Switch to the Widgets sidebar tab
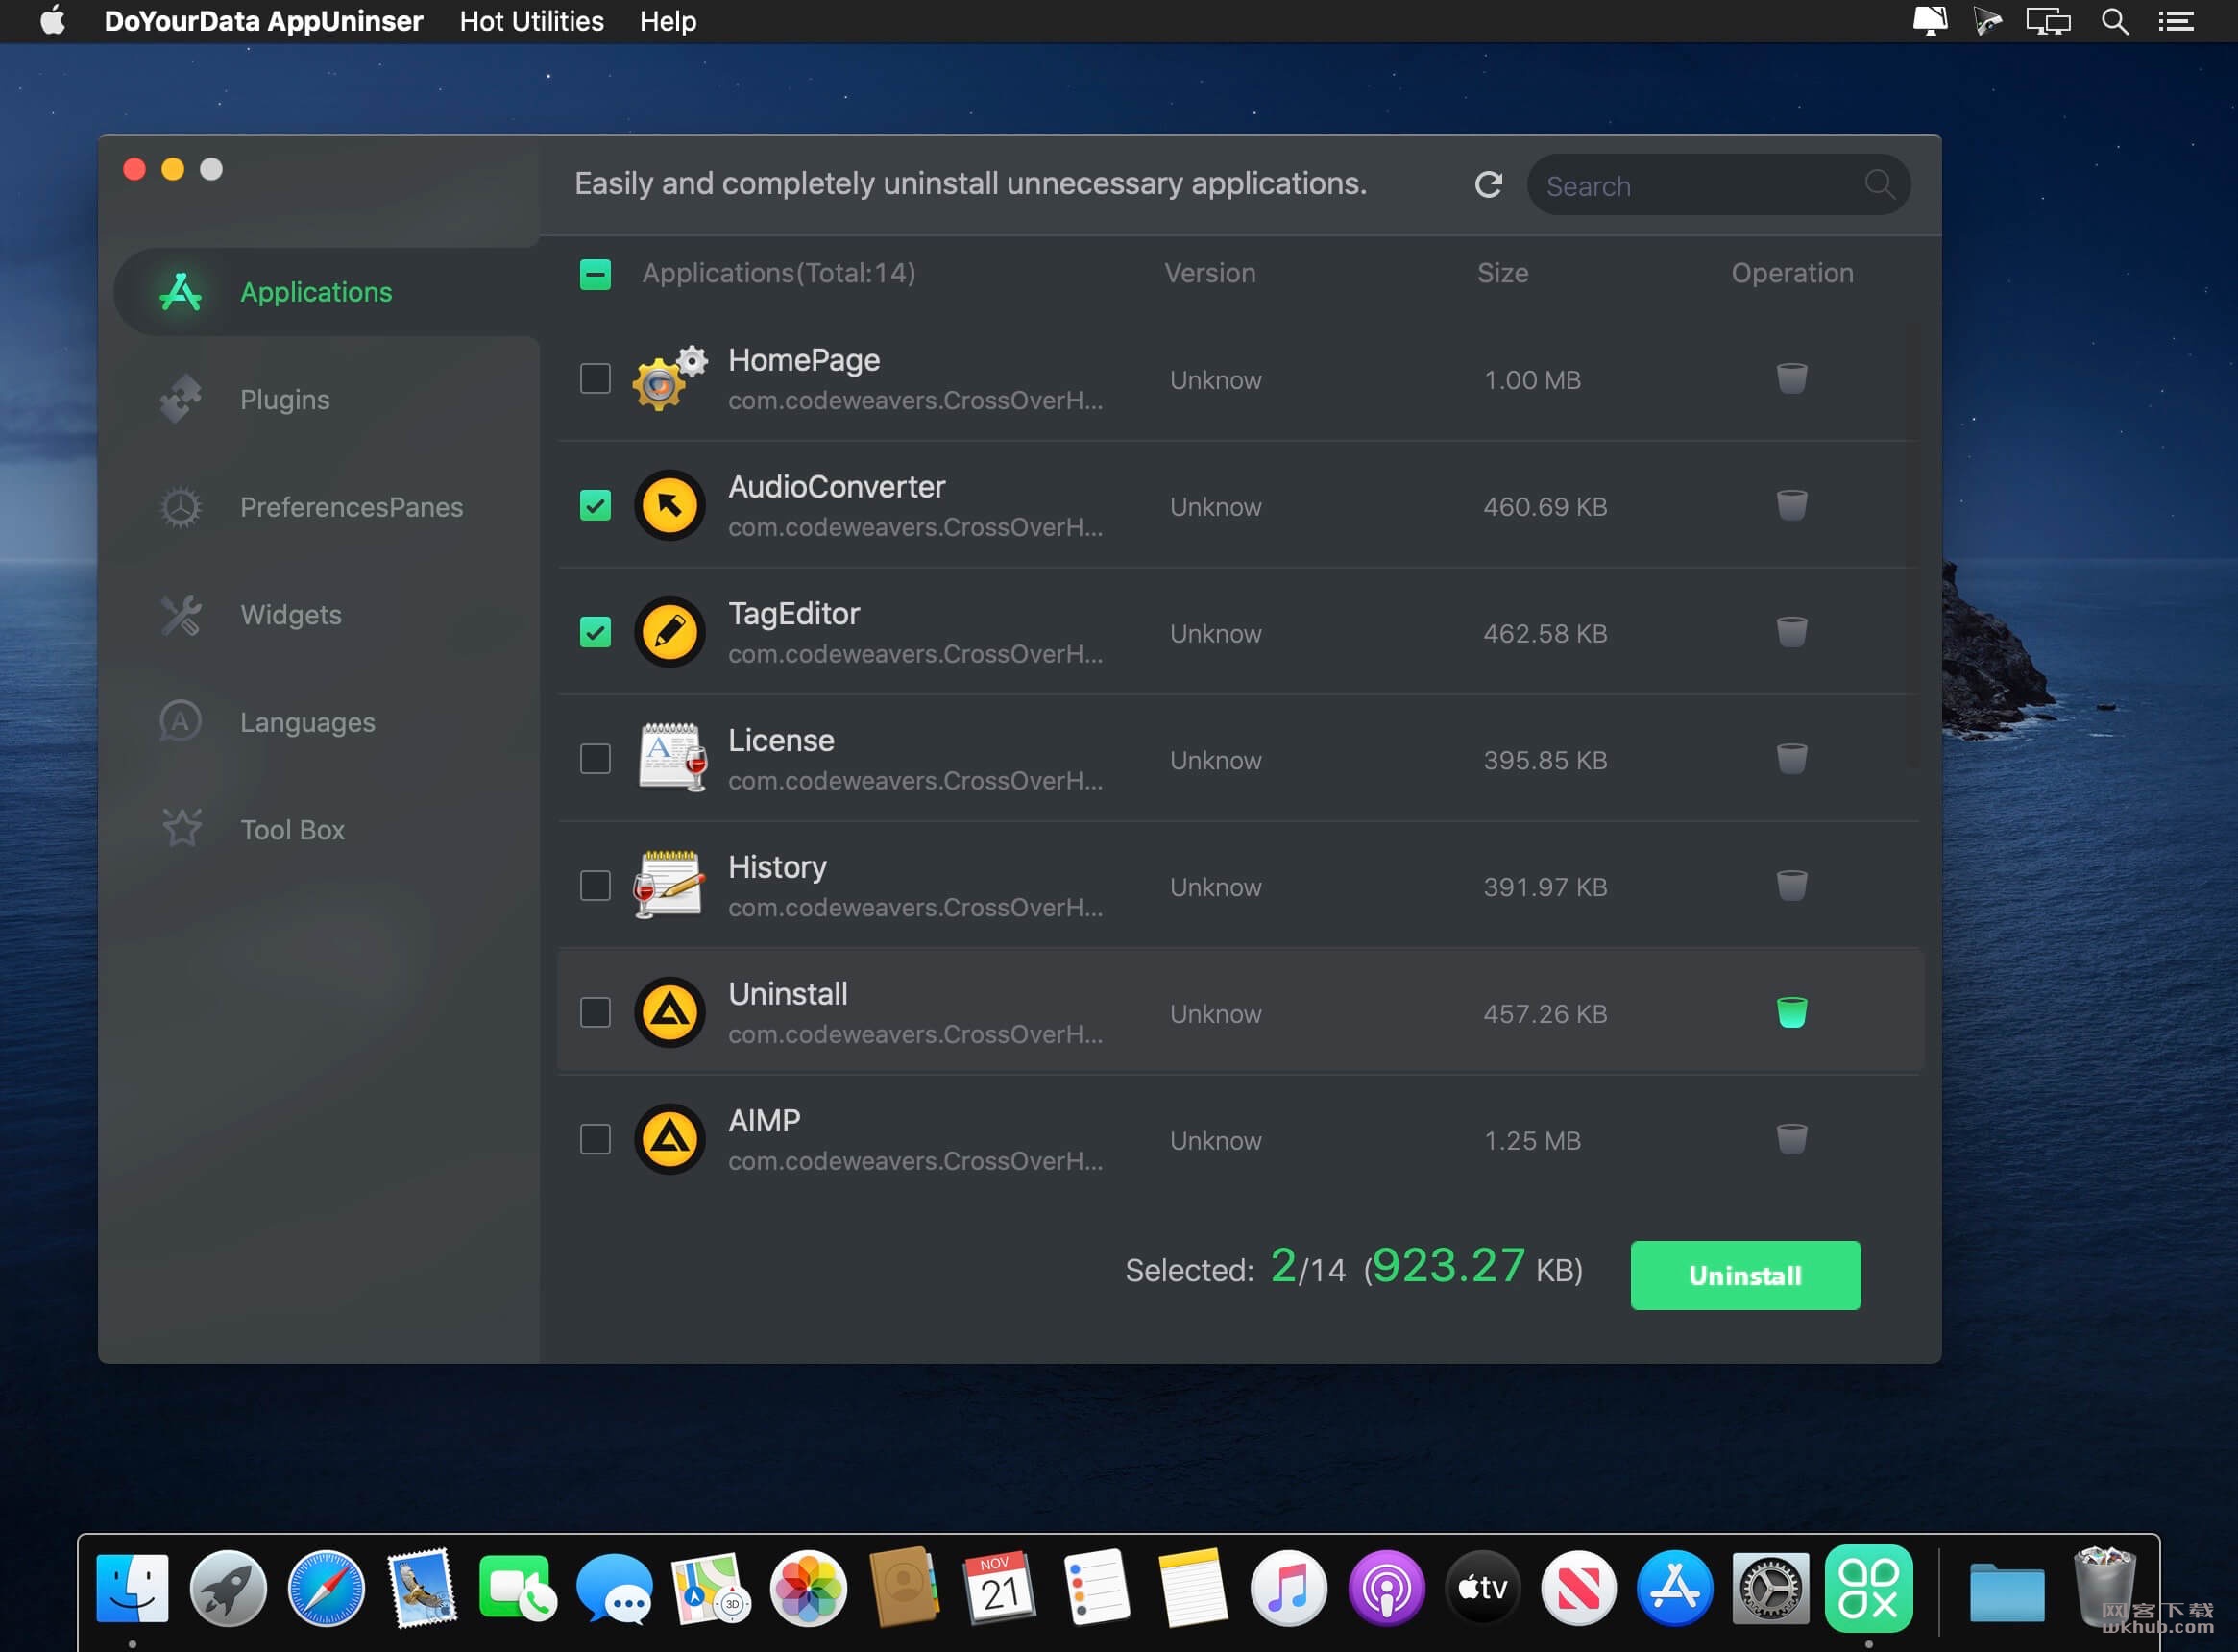 tap(327, 614)
